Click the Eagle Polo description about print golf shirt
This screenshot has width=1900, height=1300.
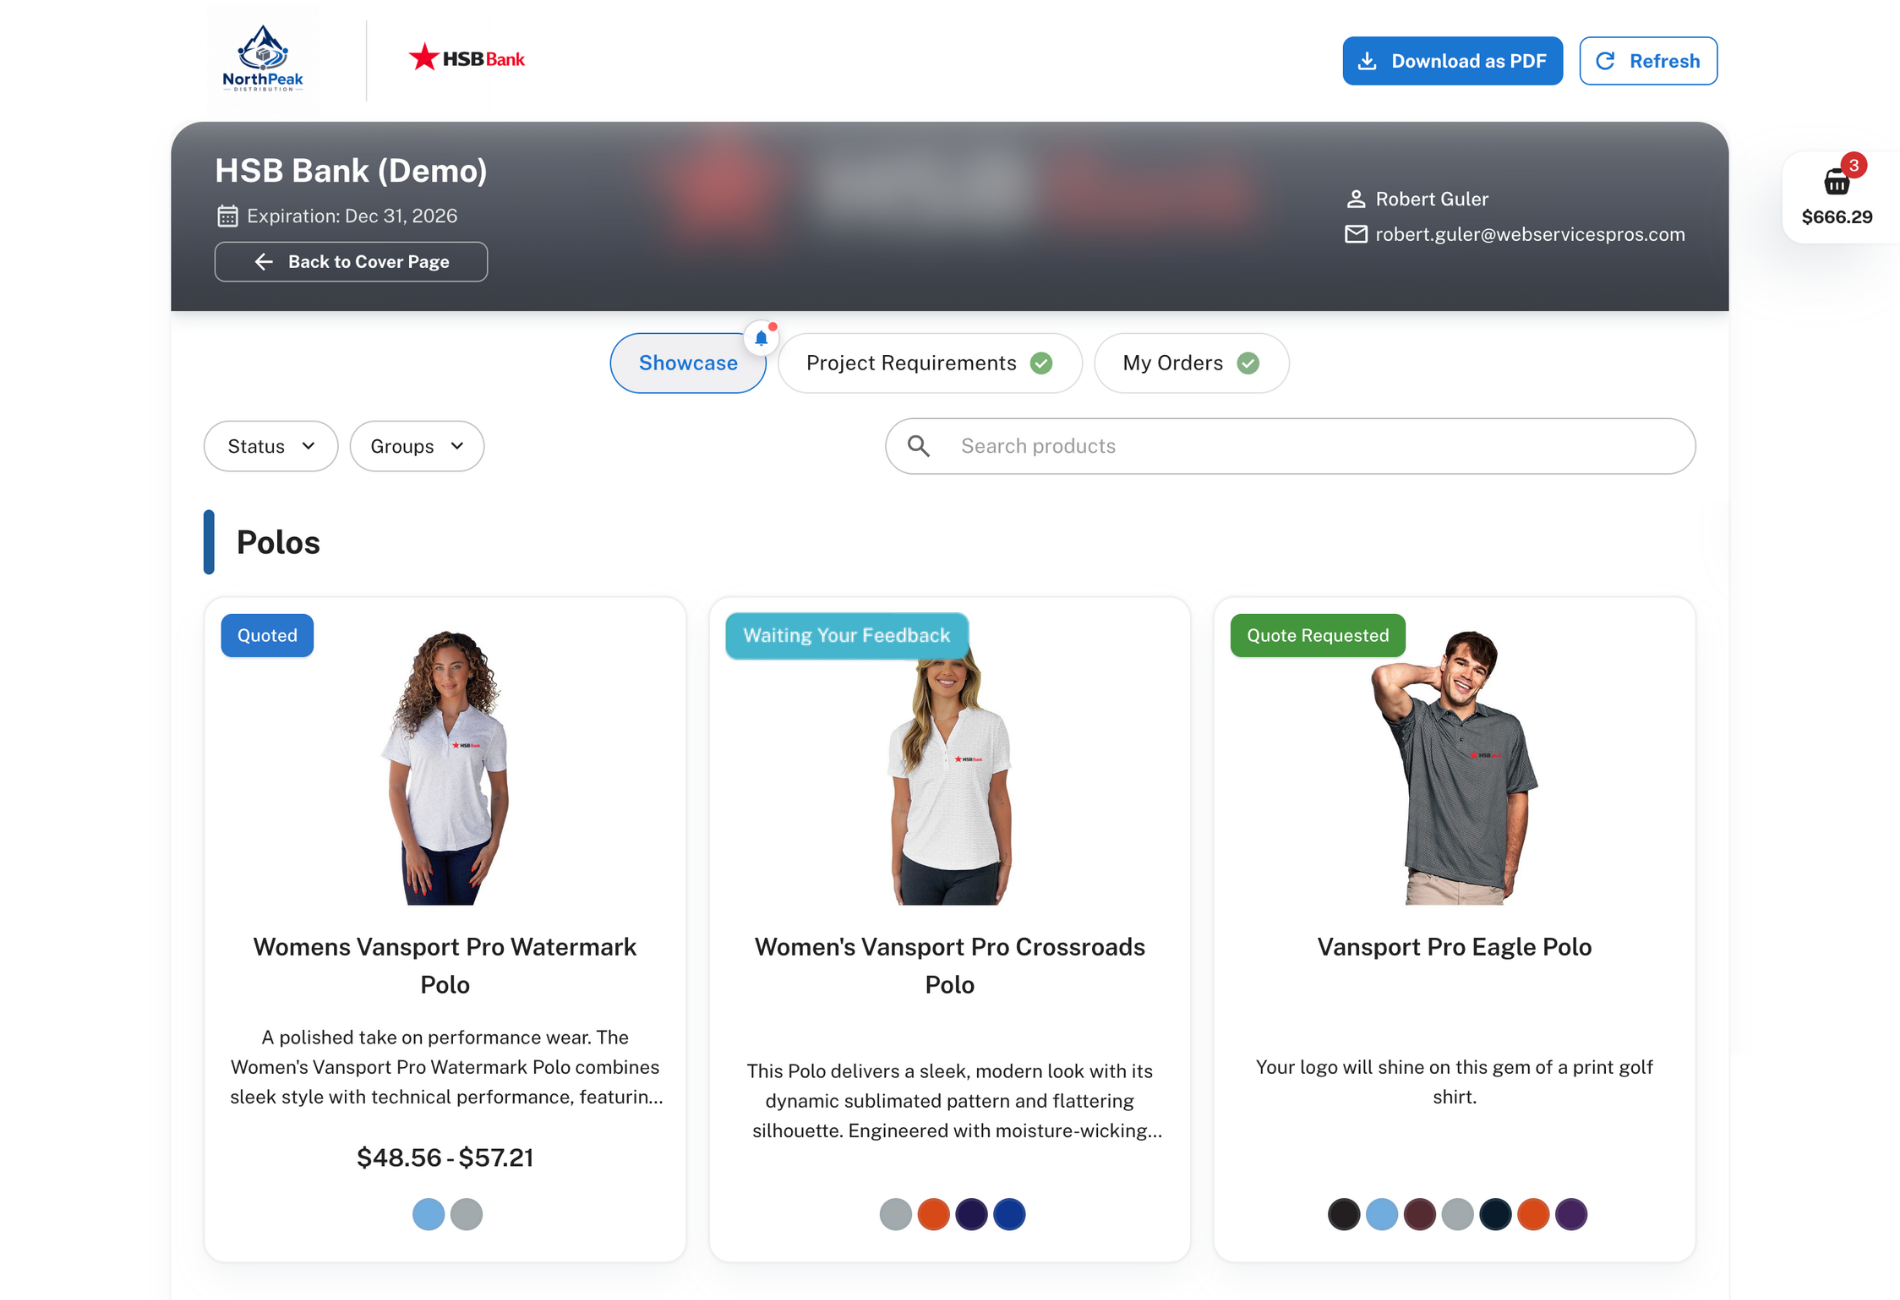click(x=1454, y=1082)
